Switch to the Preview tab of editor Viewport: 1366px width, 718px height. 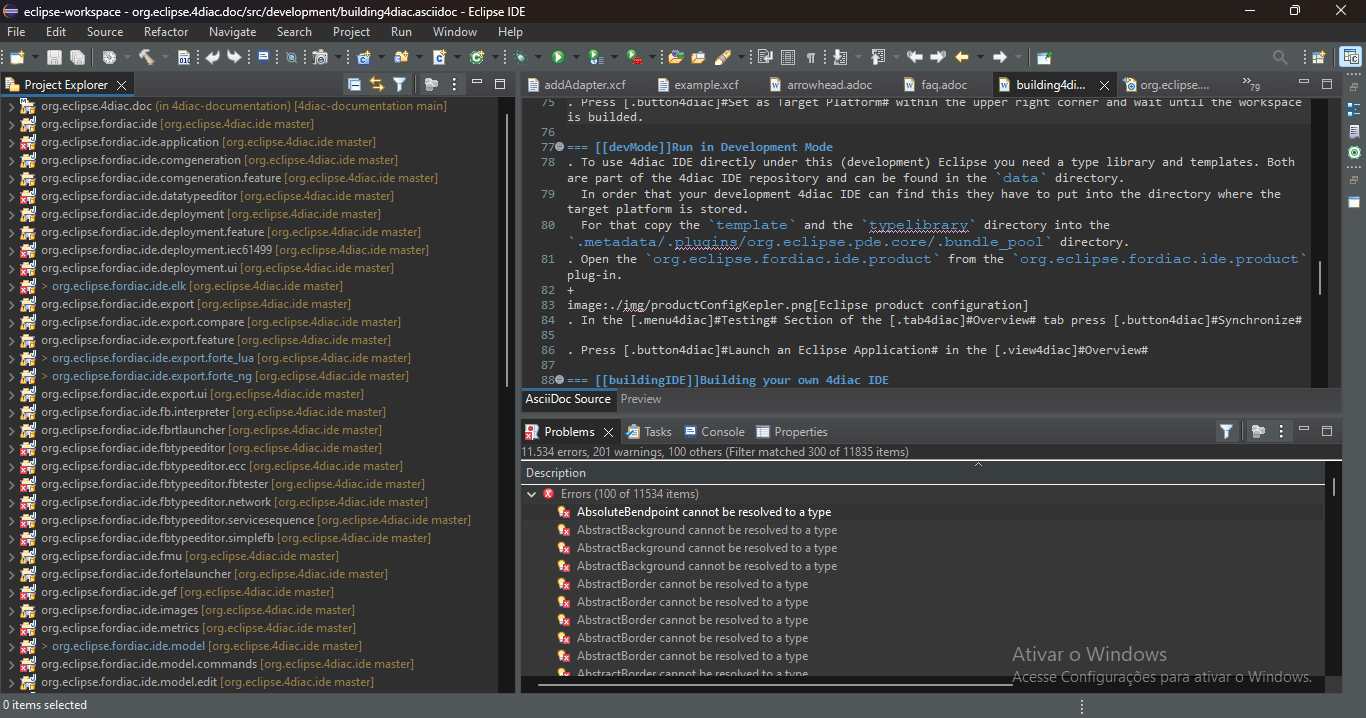click(641, 399)
